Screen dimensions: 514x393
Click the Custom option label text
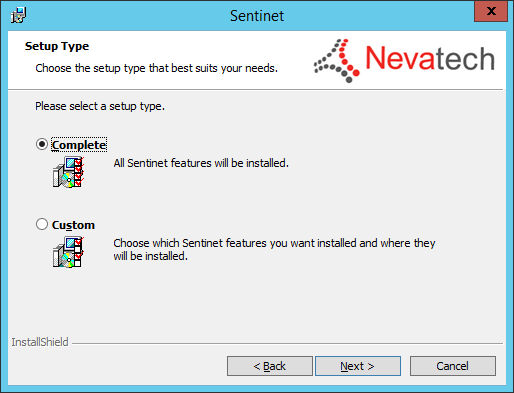[73, 225]
